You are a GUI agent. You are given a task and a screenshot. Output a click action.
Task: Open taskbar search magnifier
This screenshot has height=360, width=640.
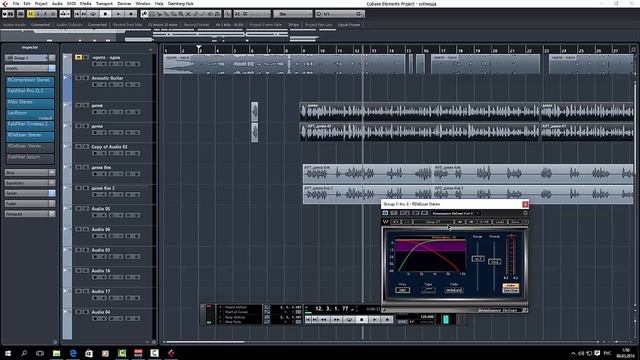(24, 353)
